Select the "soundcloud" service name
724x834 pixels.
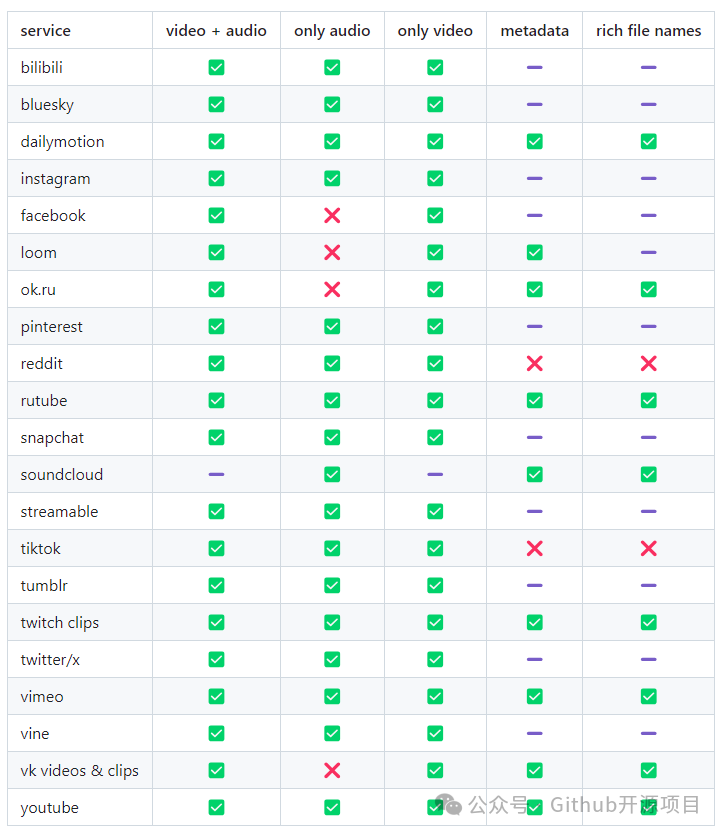[62, 474]
